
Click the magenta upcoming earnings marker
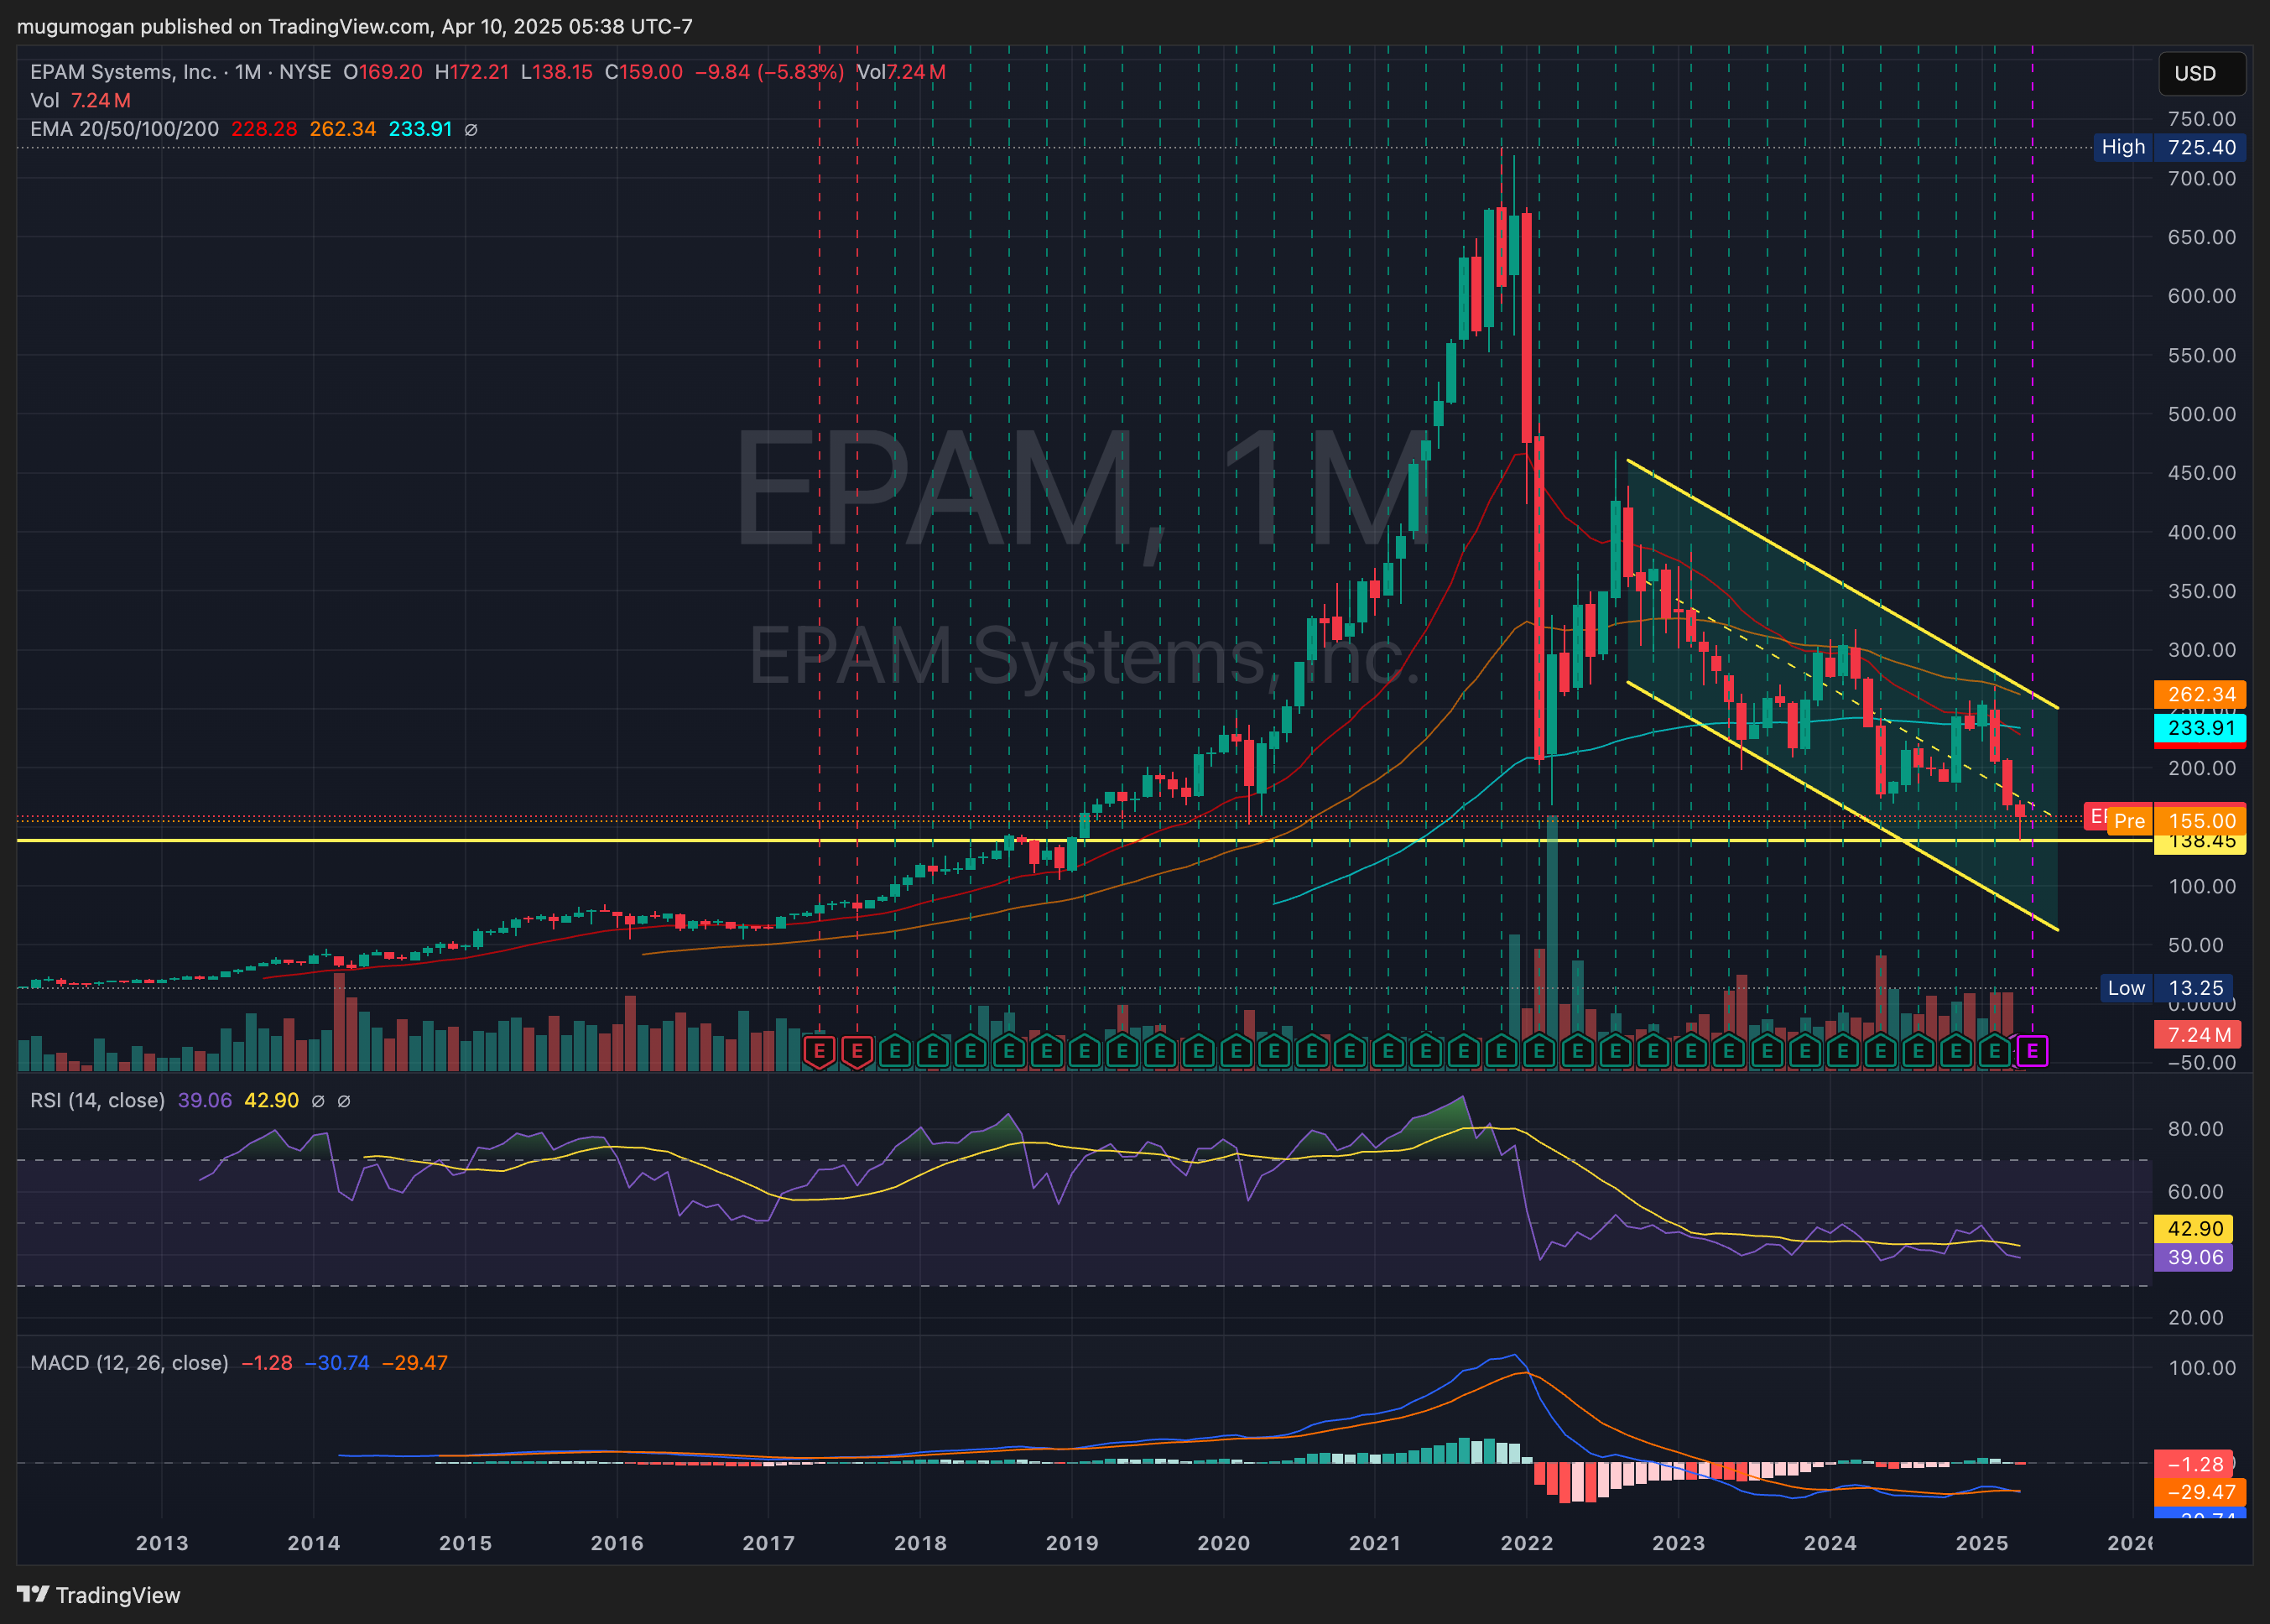pyautogui.click(x=2032, y=1051)
